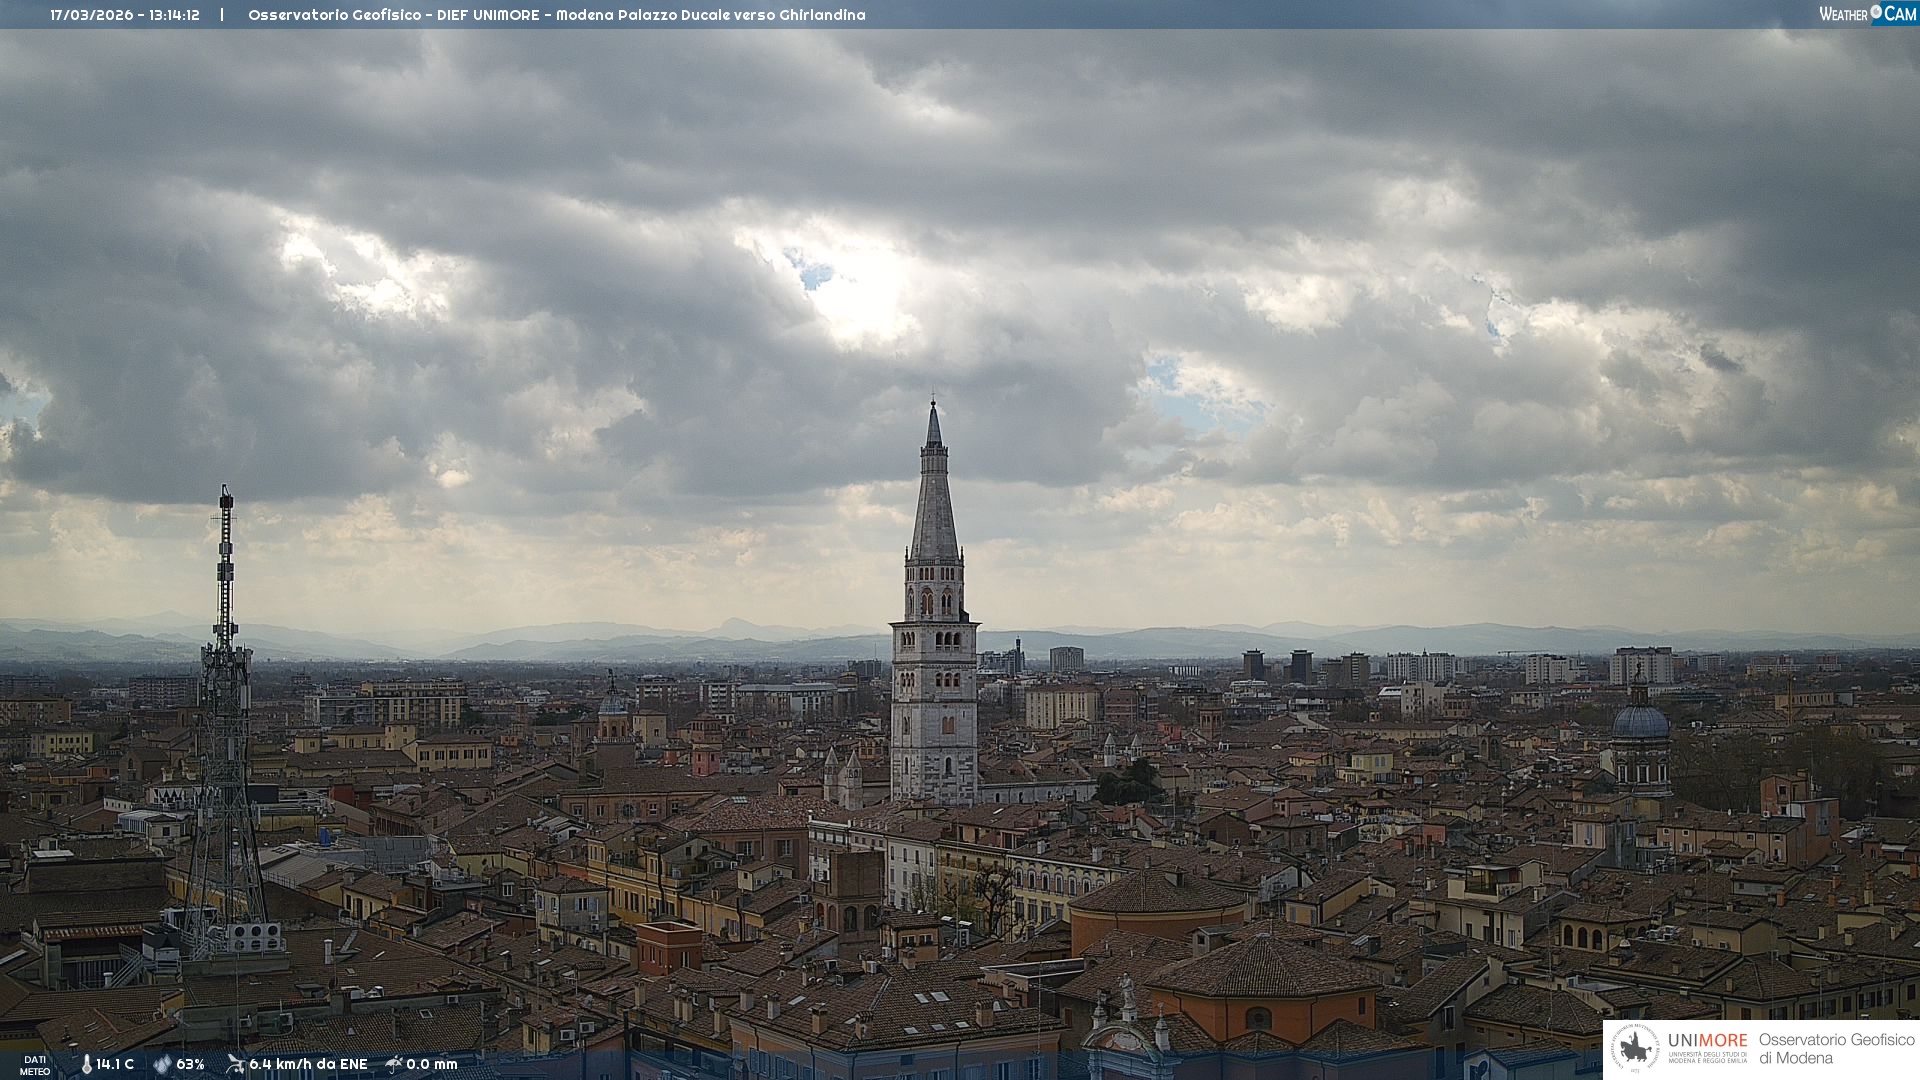Click the UNIMORE wordmark text

point(1707,1041)
